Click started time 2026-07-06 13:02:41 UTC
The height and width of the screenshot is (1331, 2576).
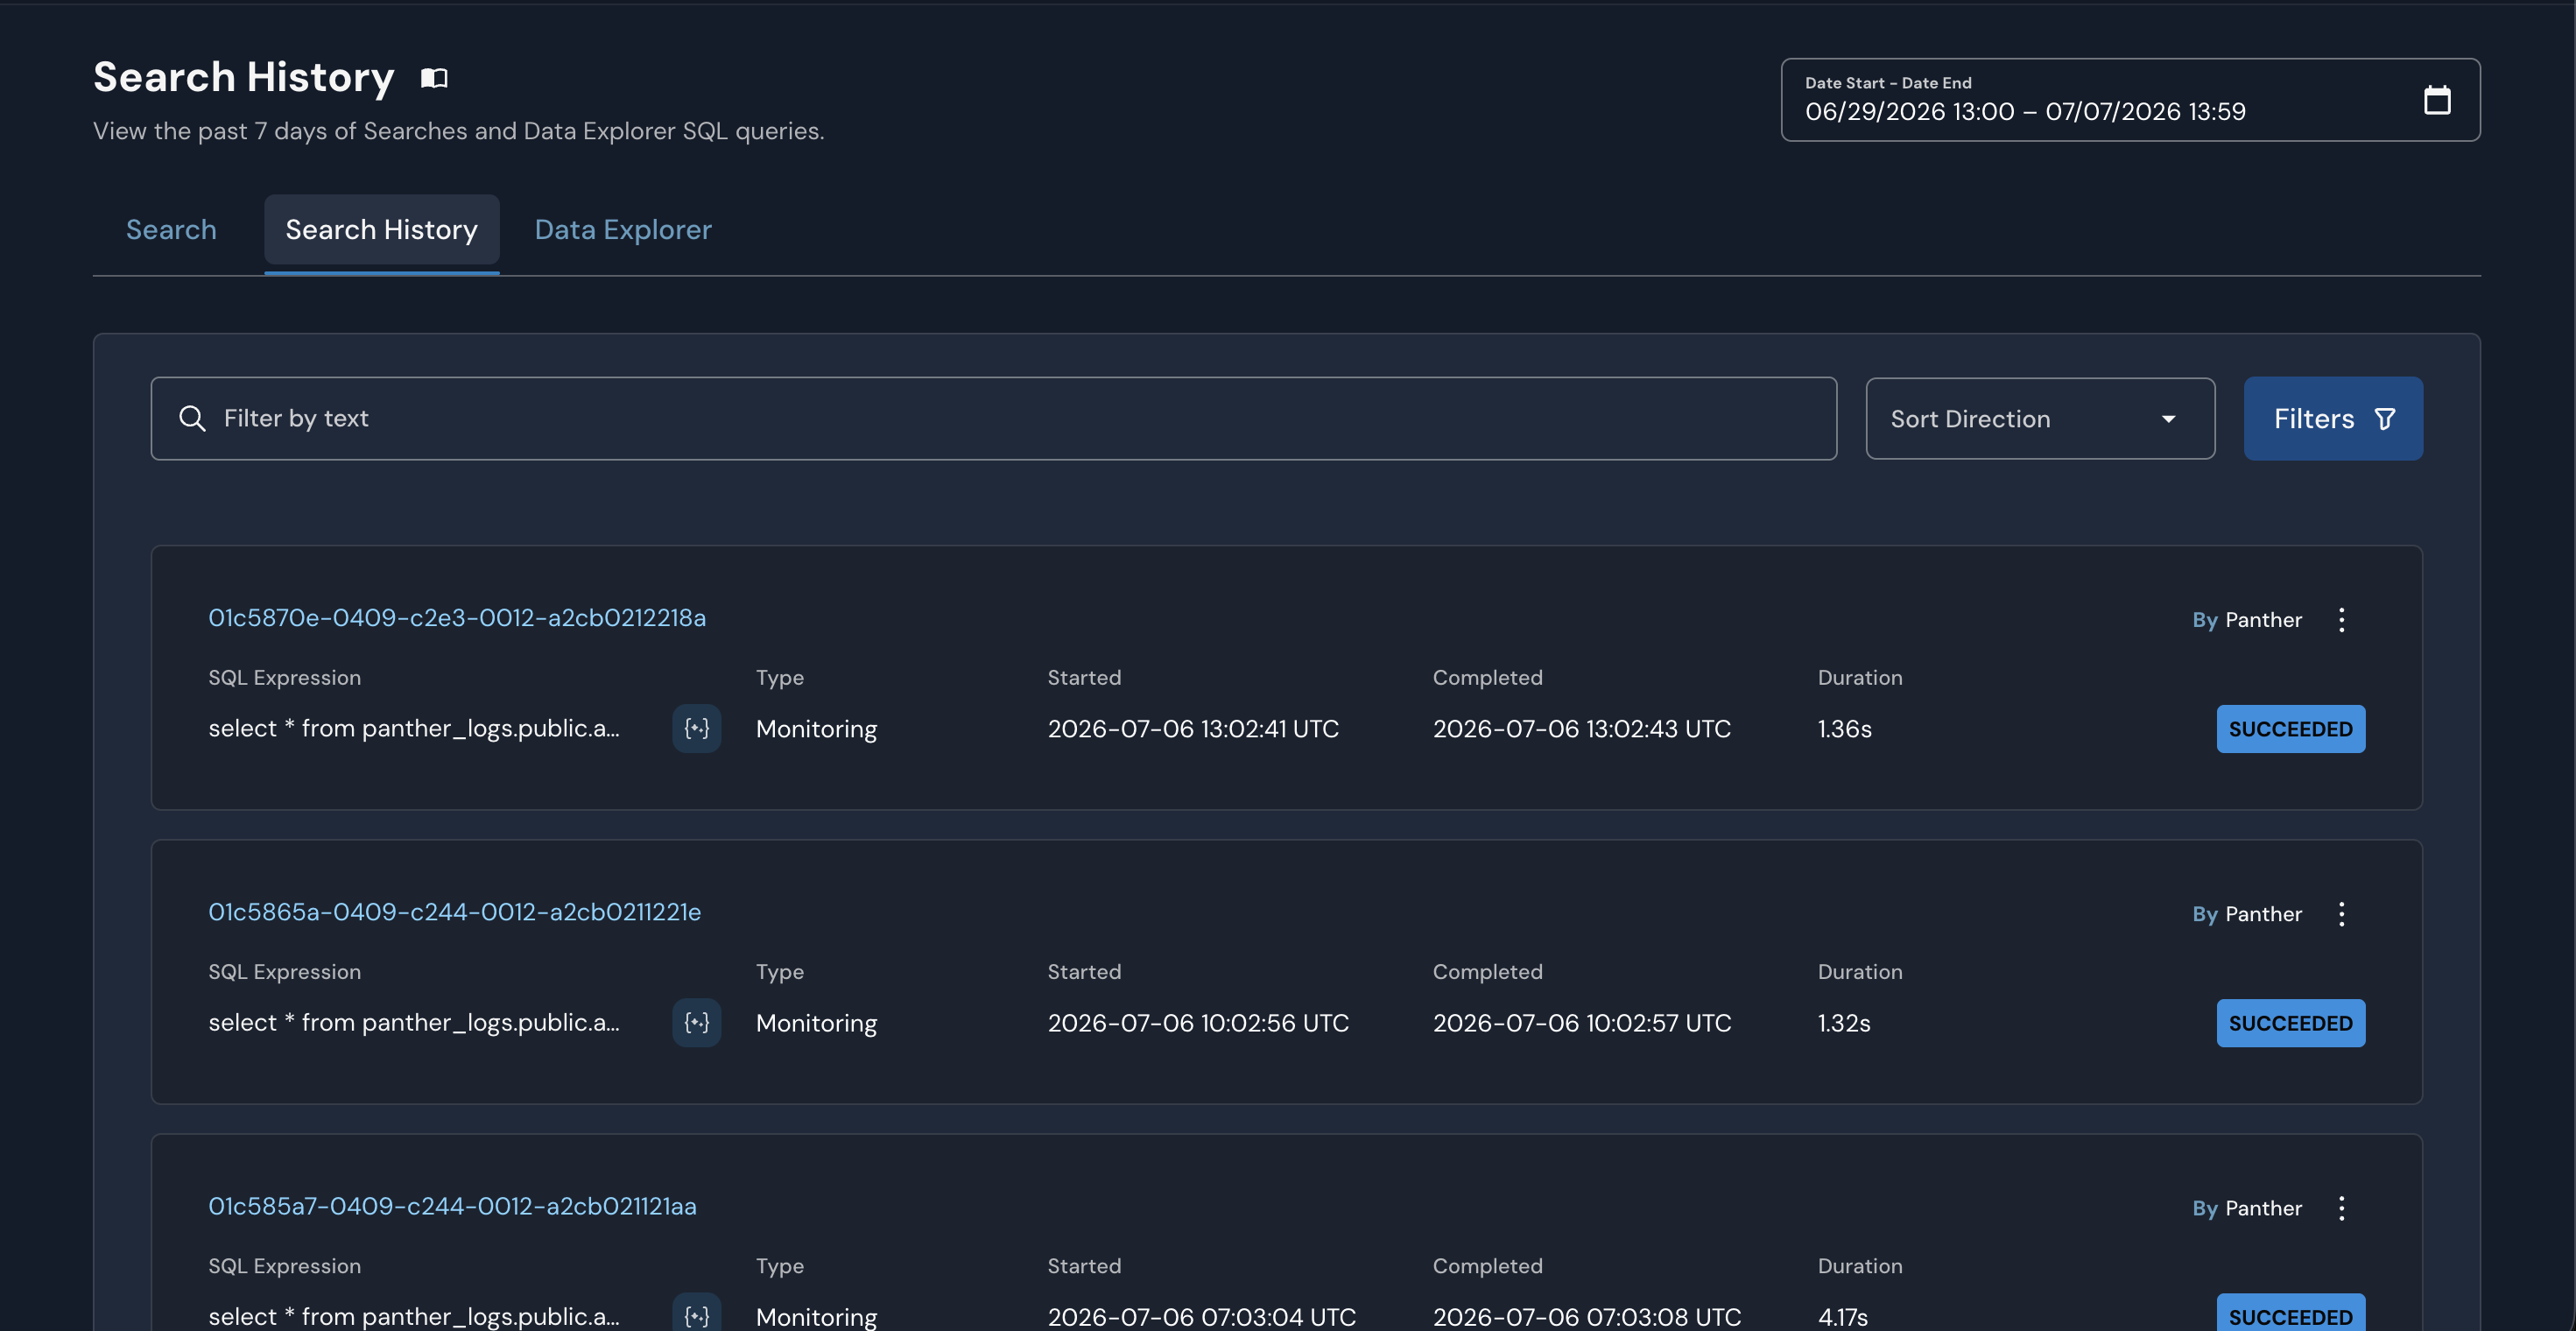[1193, 728]
